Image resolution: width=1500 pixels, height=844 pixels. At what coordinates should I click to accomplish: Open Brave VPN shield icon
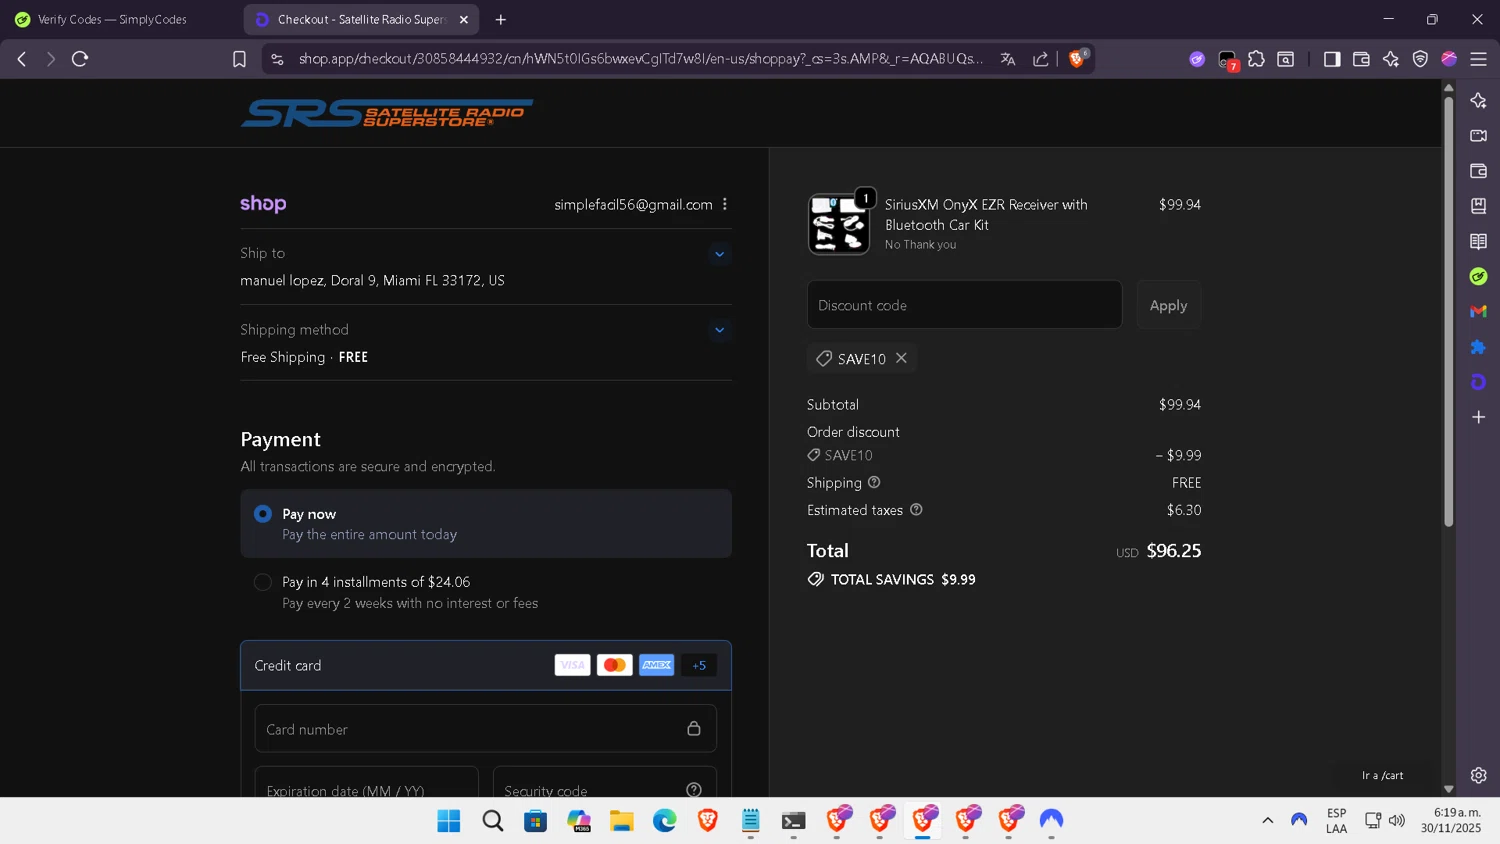(1420, 59)
